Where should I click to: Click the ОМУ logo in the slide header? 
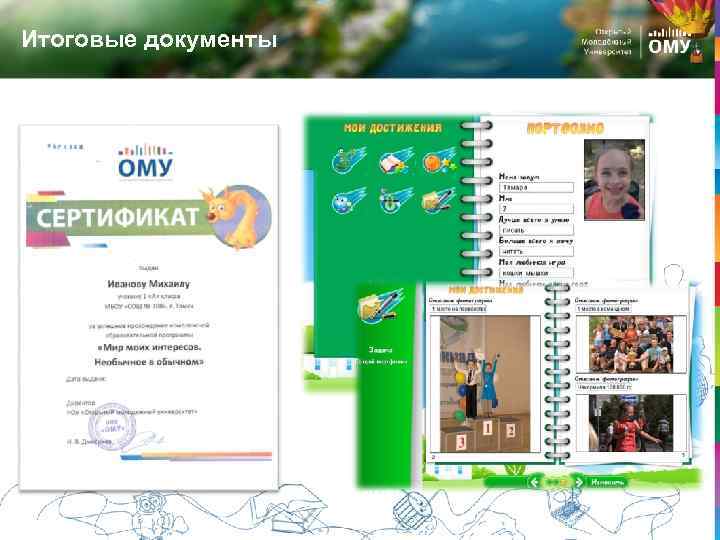click(669, 41)
